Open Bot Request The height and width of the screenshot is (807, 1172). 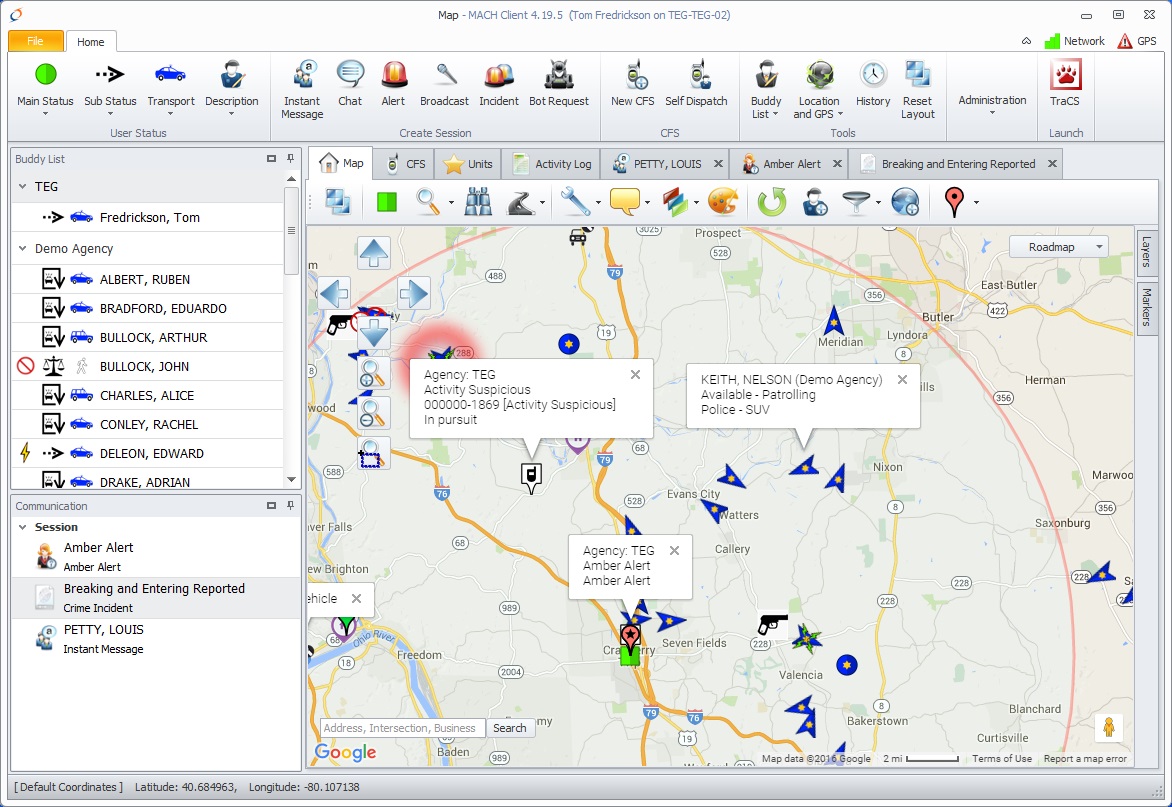click(558, 83)
